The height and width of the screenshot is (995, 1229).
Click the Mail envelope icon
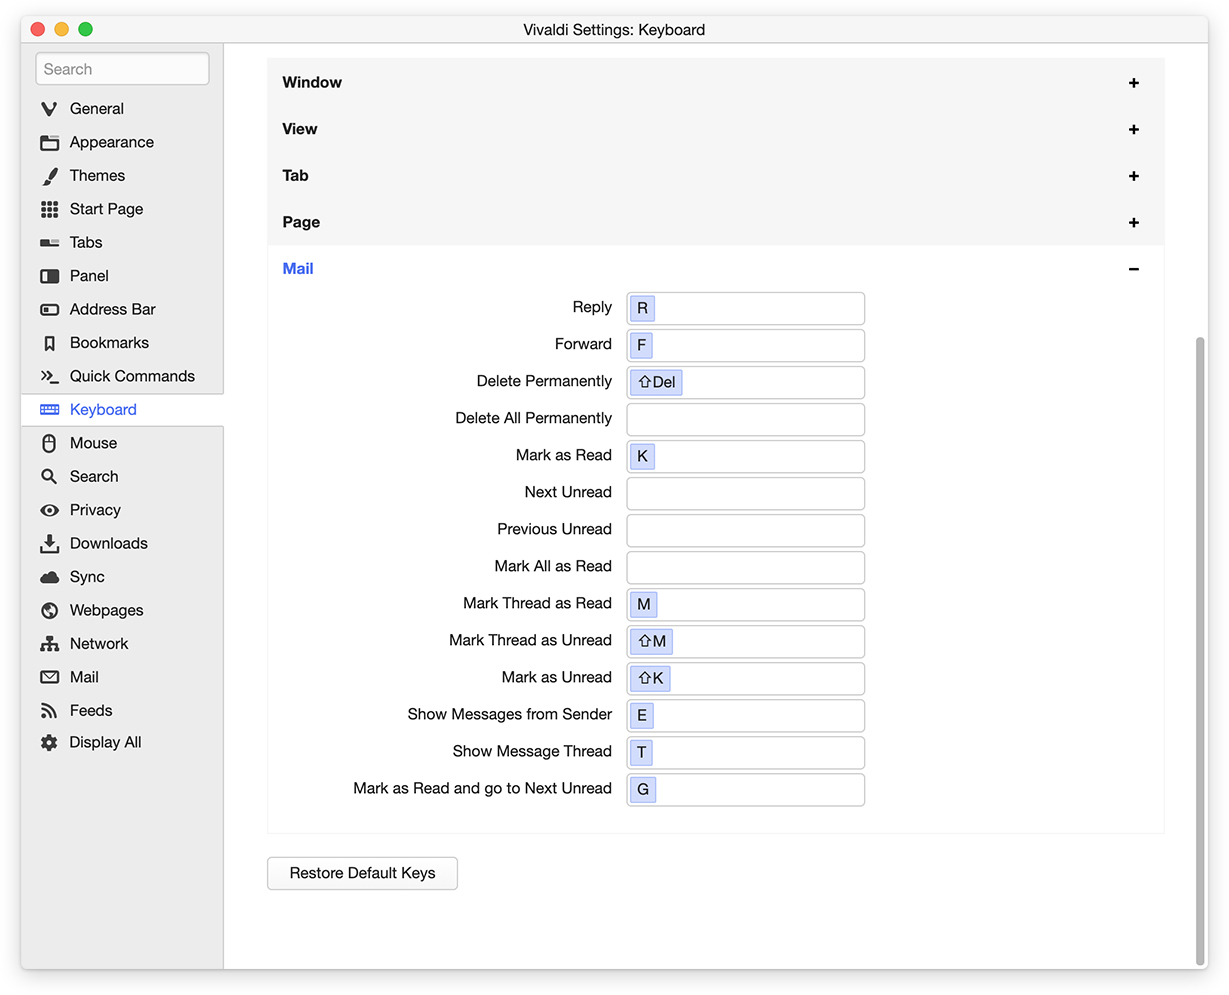click(x=49, y=677)
